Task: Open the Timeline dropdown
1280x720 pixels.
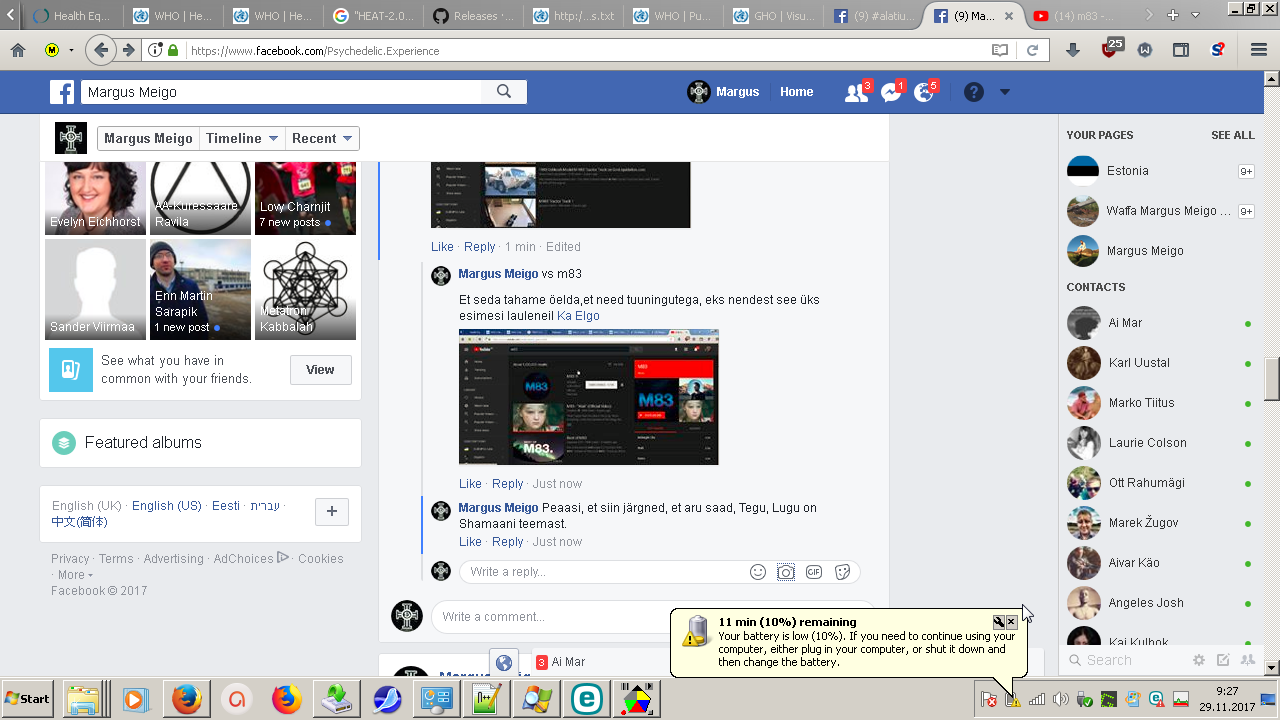Action: [x=241, y=139]
